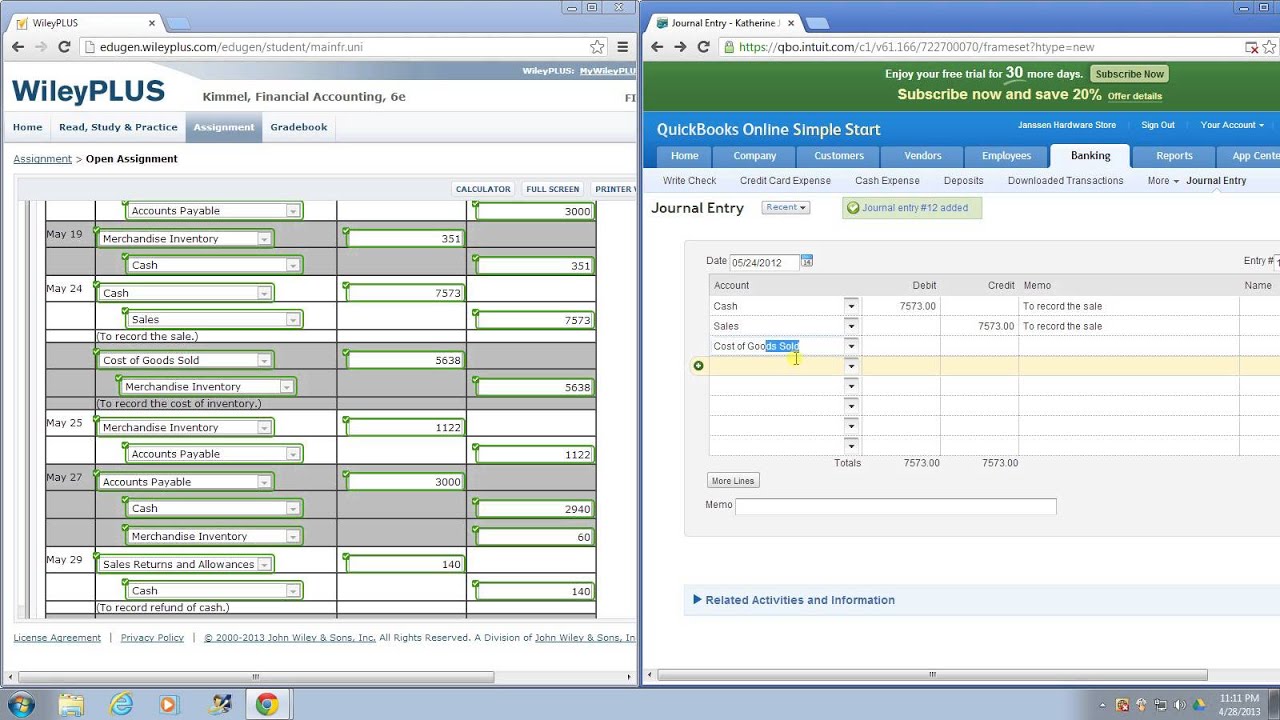Open the Reports tab
The height and width of the screenshot is (720, 1280).
point(1174,156)
